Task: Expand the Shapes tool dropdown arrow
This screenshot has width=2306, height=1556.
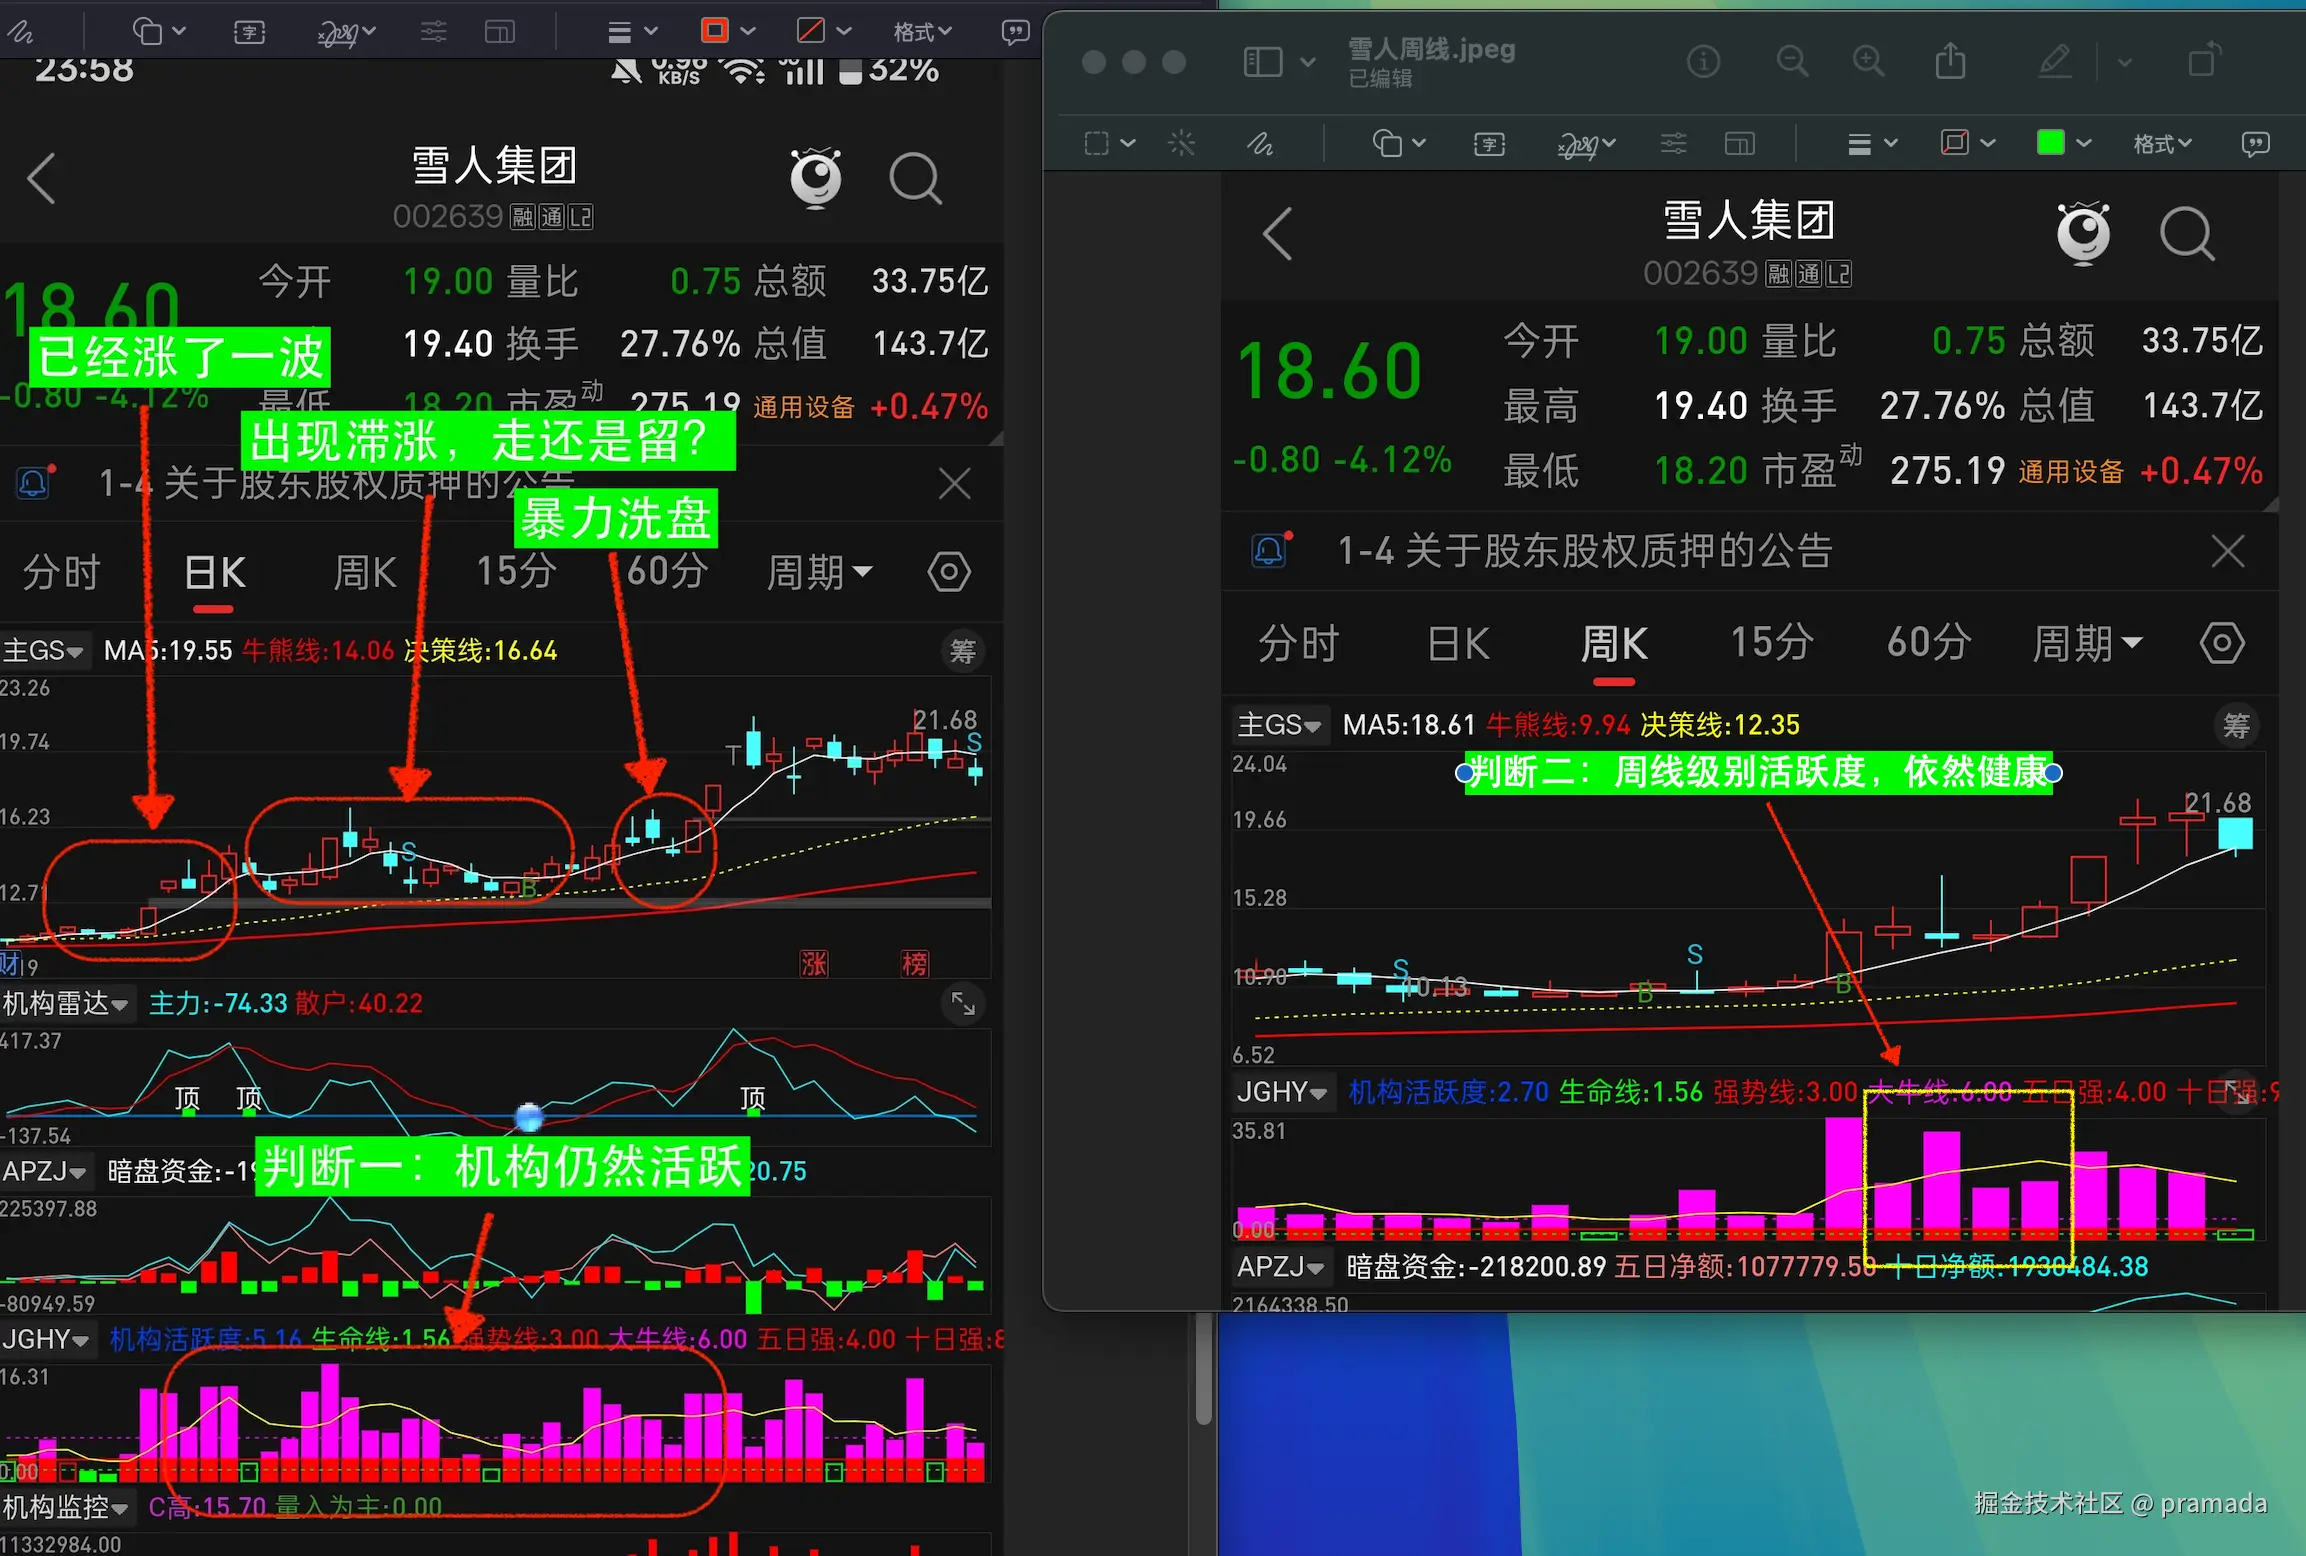Action: coord(1418,143)
